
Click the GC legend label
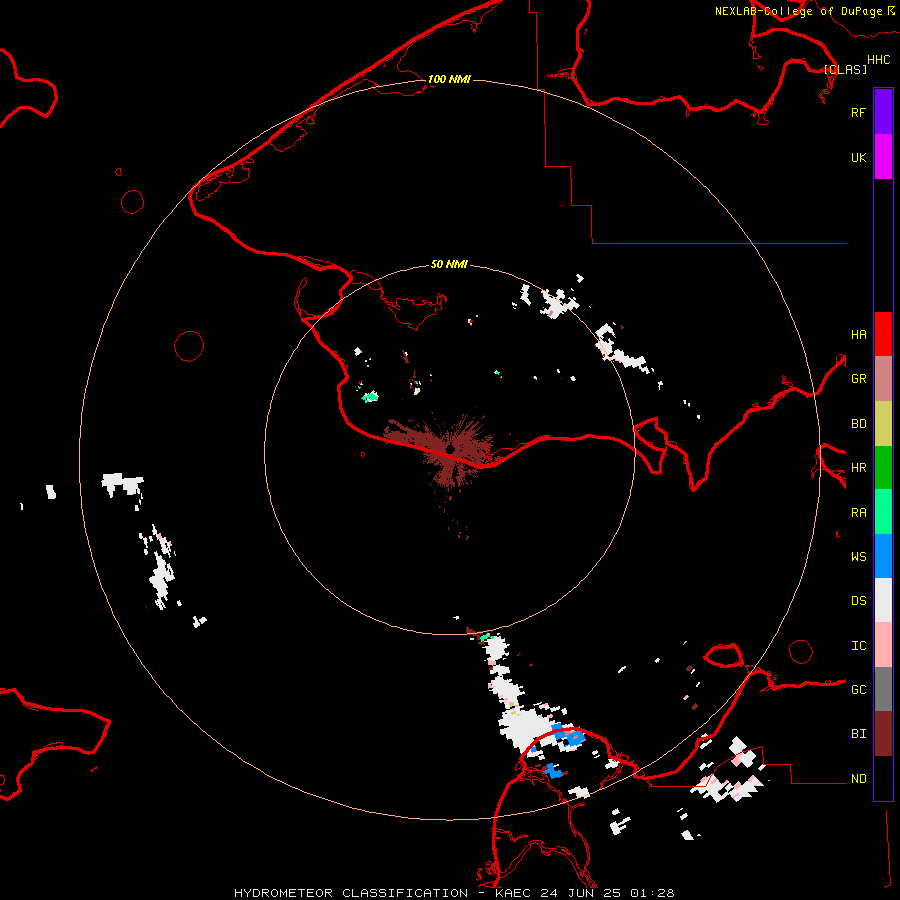coord(858,689)
